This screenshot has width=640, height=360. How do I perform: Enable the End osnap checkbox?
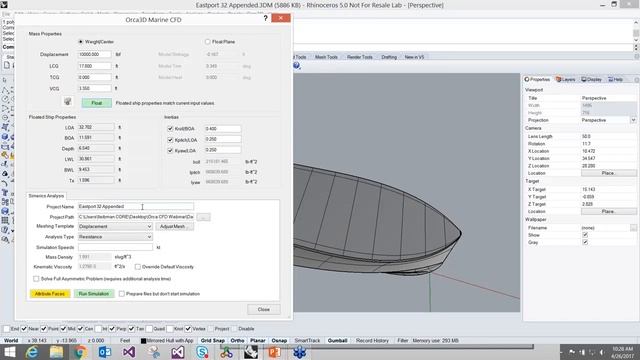pyautogui.click(x=6, y=329)
